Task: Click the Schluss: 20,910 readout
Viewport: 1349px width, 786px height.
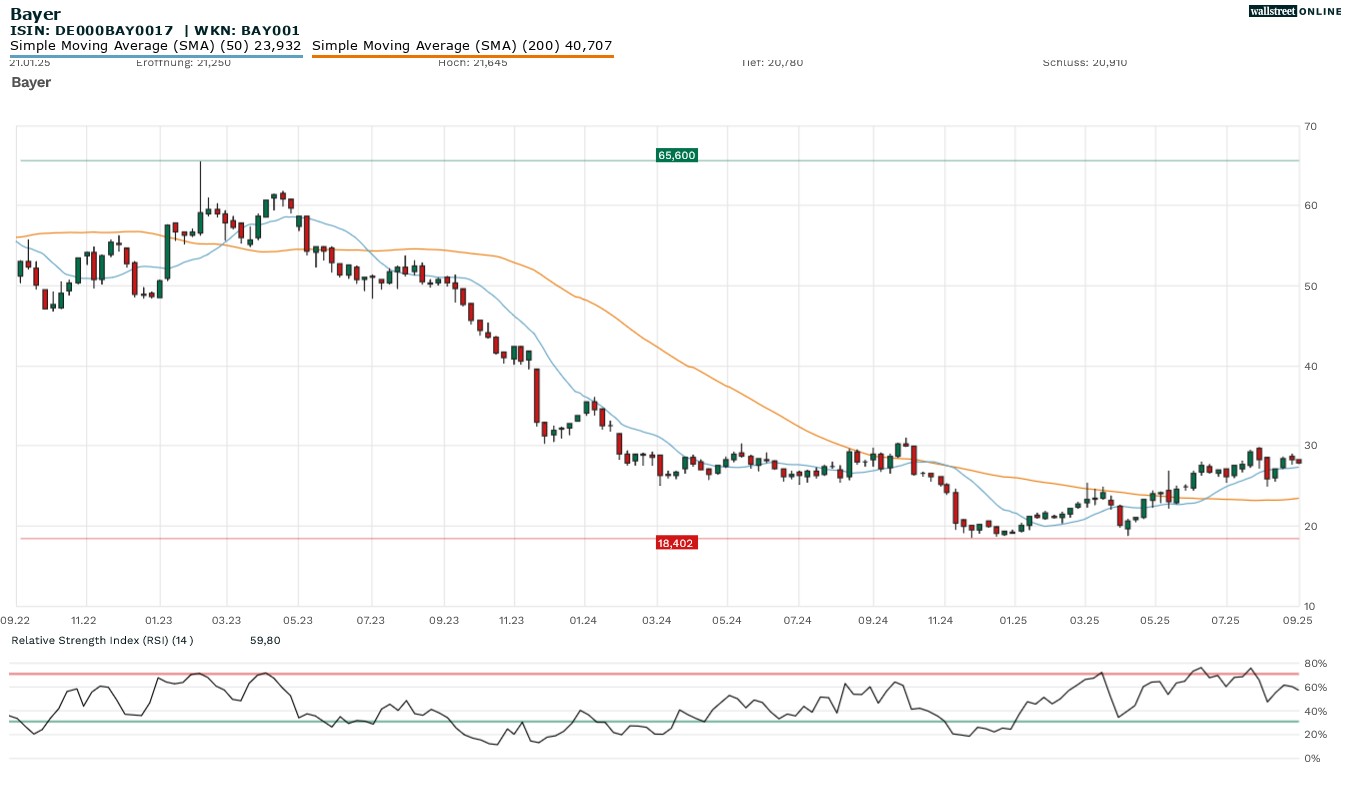Action: pos(1084,62)
